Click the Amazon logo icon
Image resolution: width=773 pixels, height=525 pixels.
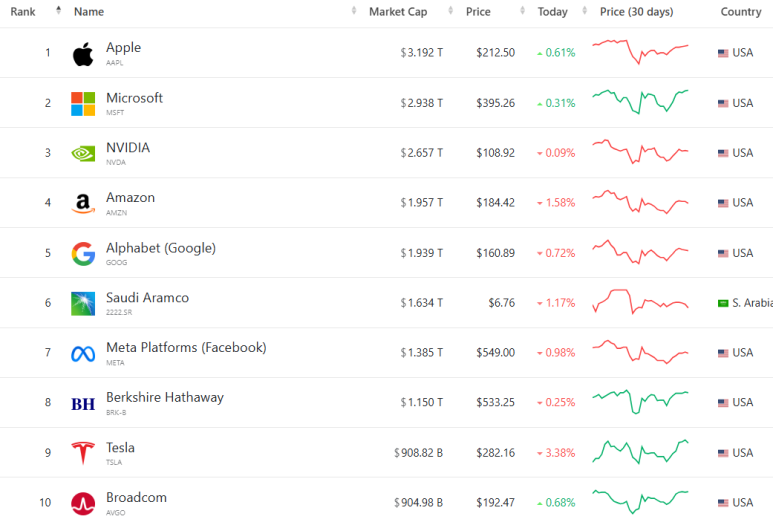(83, 203)
